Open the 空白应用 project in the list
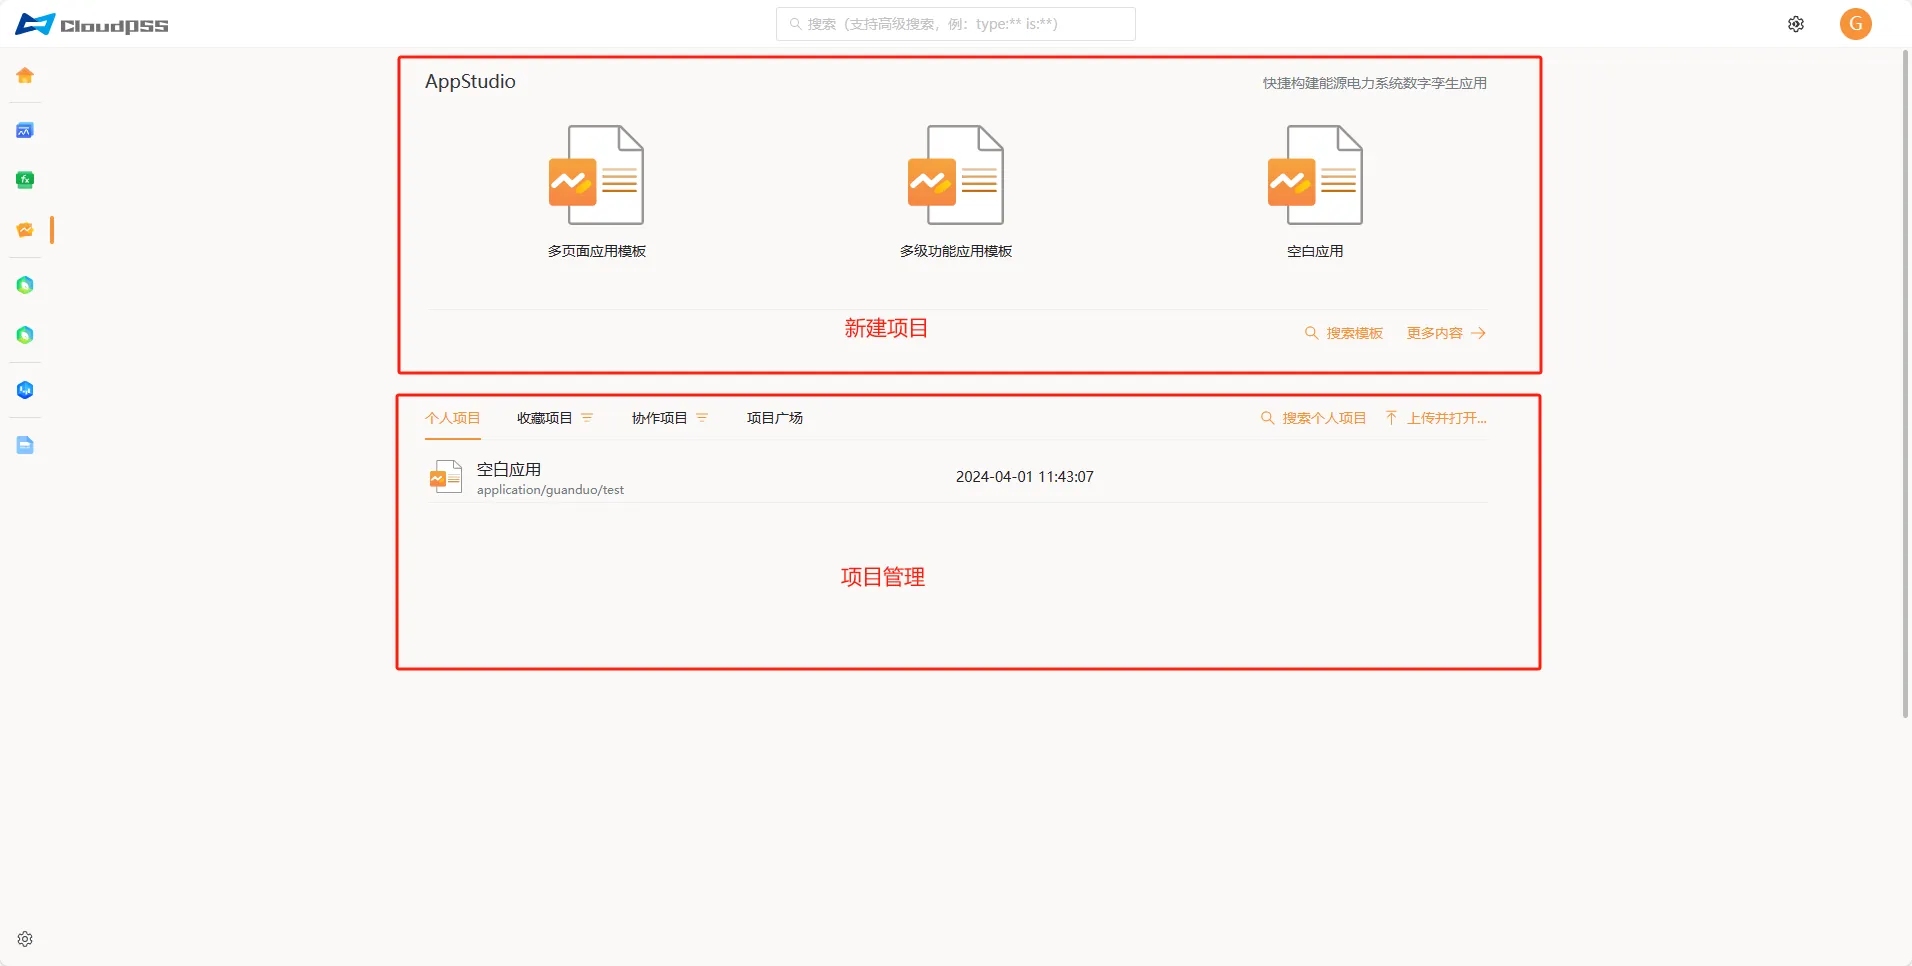The height and width of the screenshot is (966, 1912). coord(509,469)
